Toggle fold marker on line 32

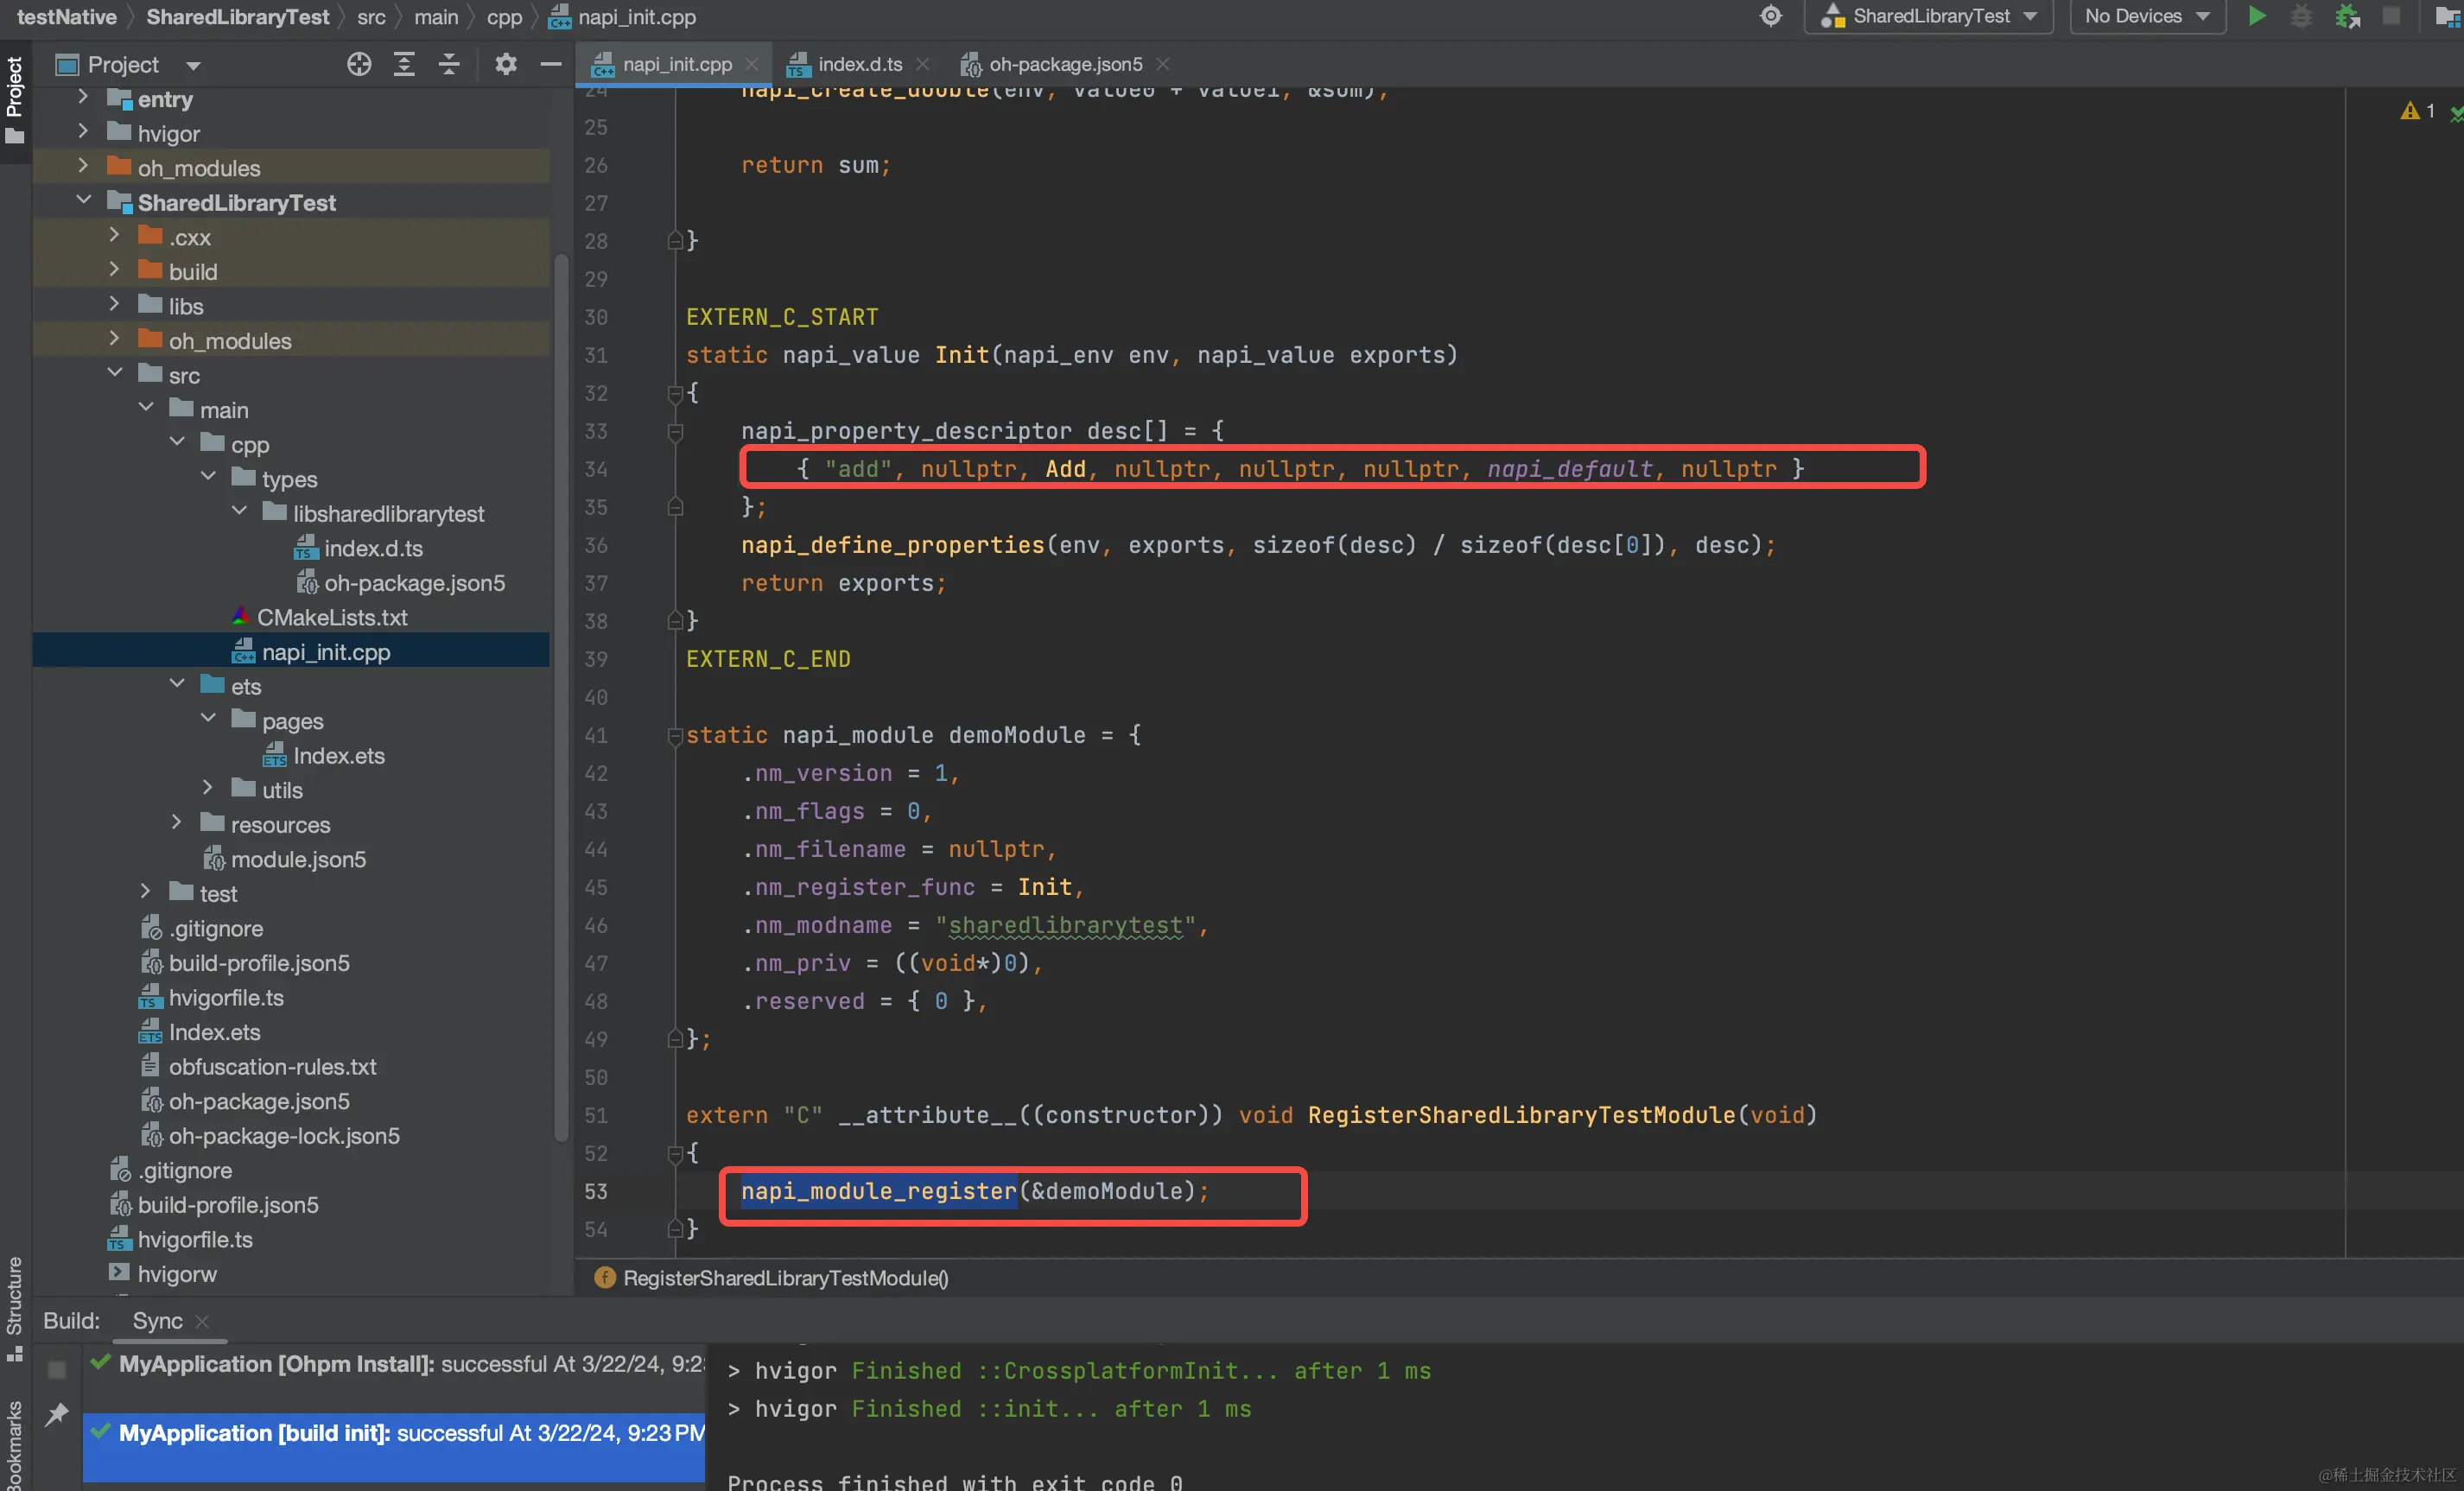[674, 393]
